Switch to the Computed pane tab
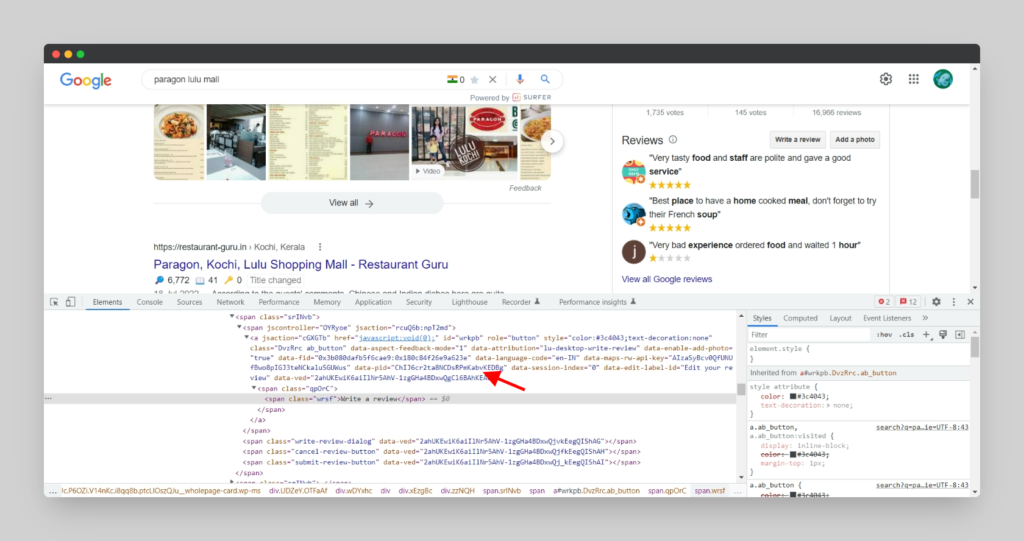This screenshot has height=541, width=1024. 800,318
